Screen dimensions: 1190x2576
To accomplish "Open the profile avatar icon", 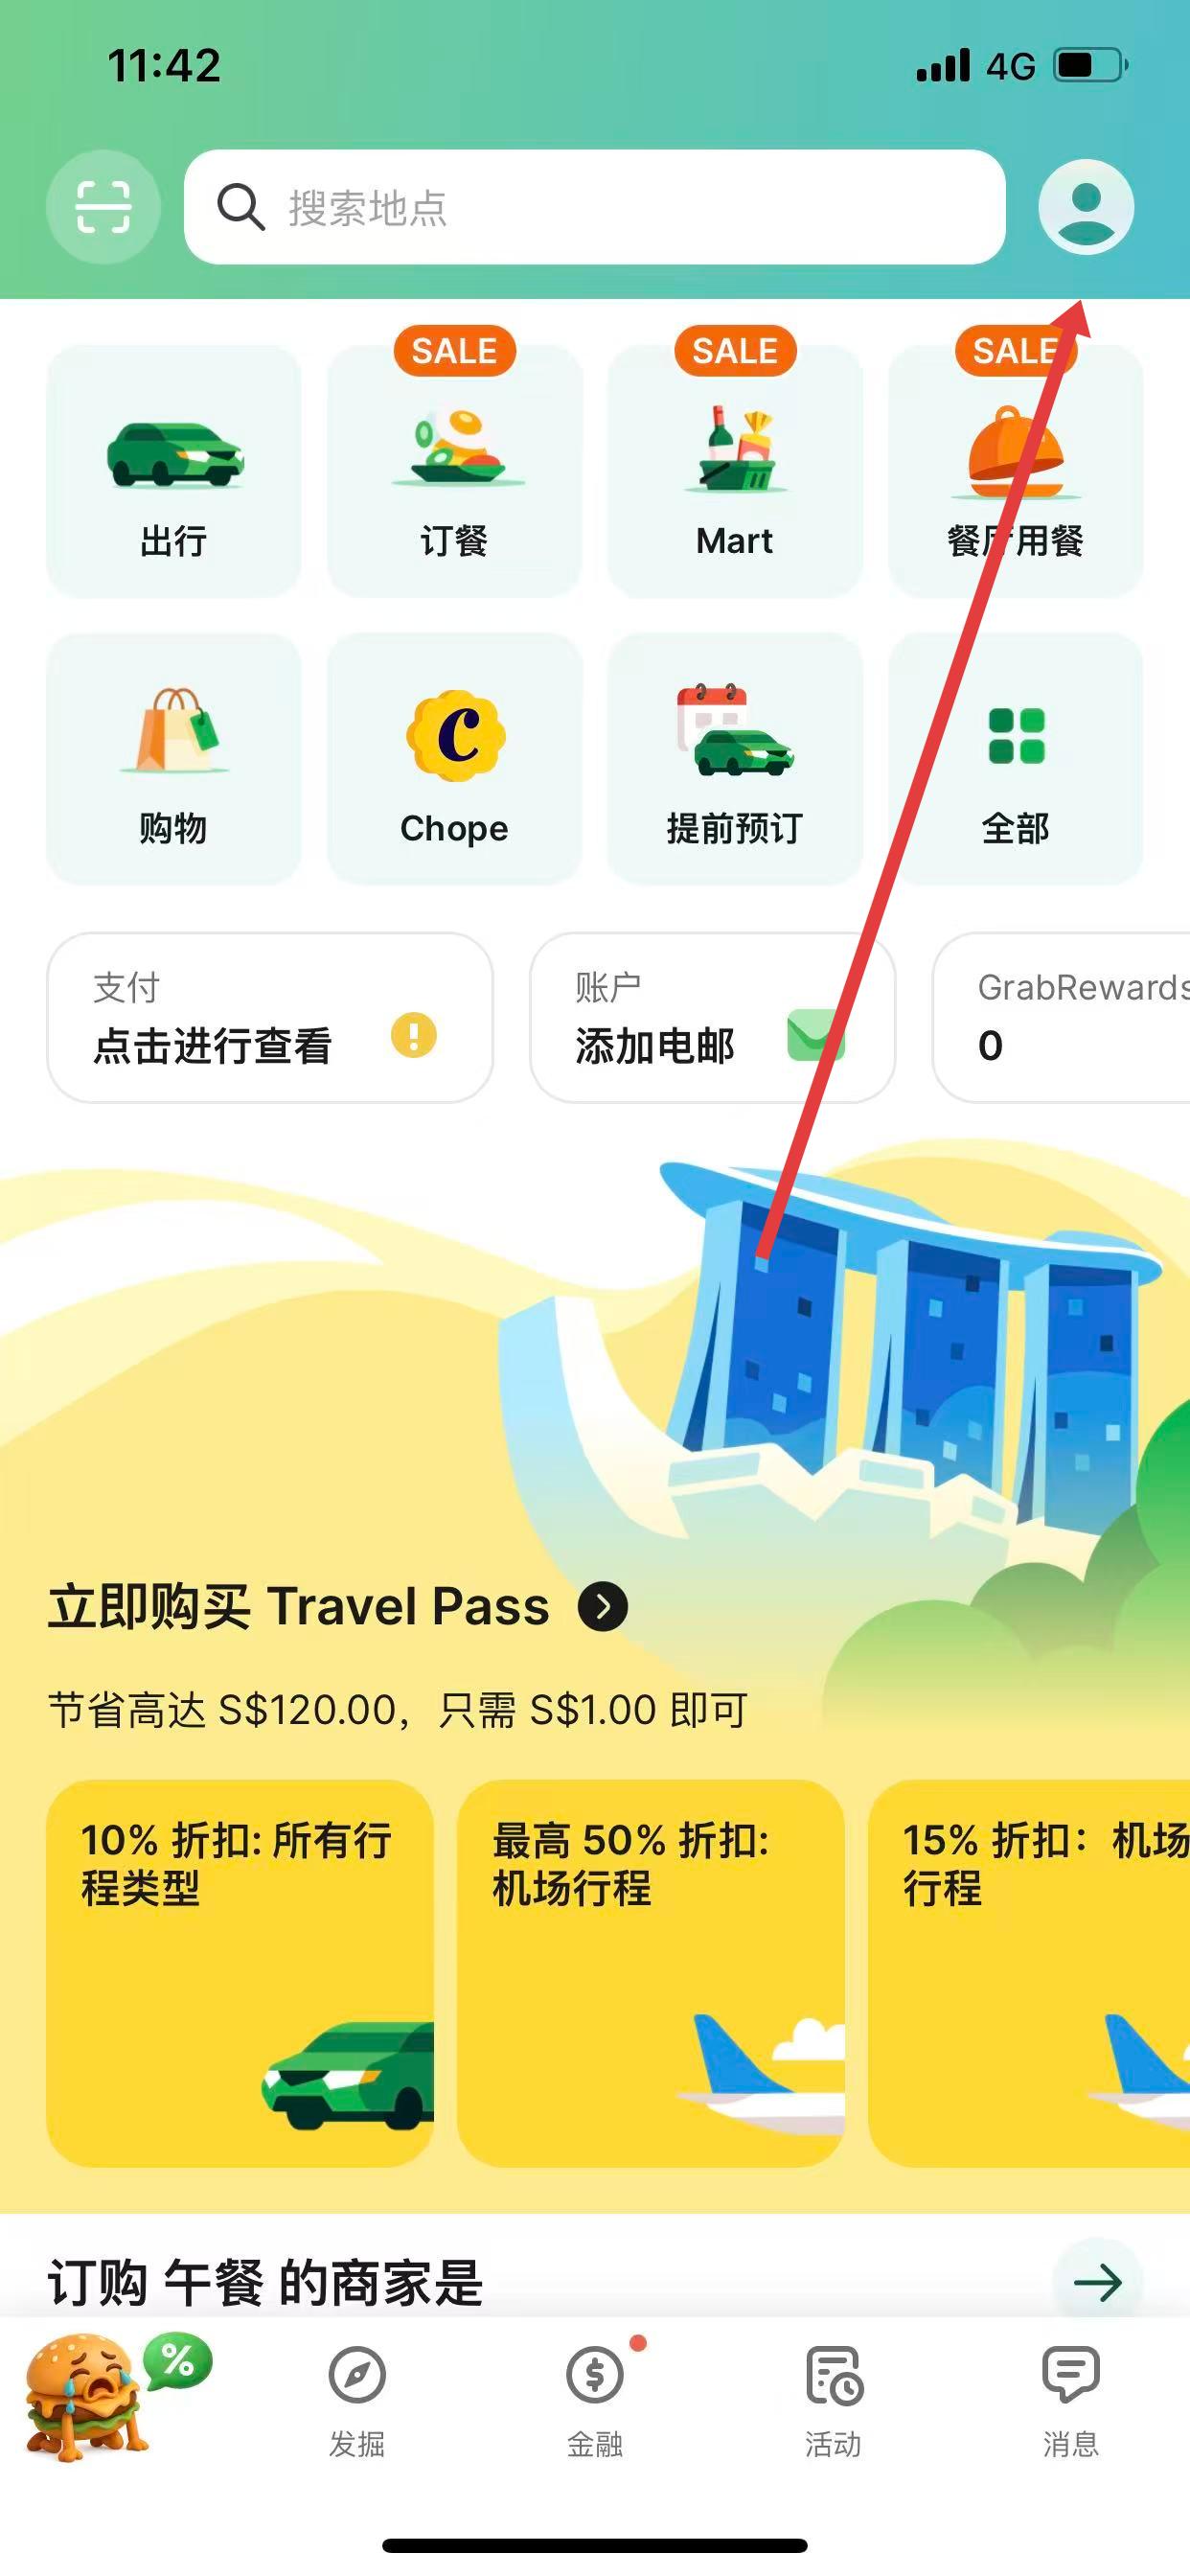I will click(x=1086, y=207).
